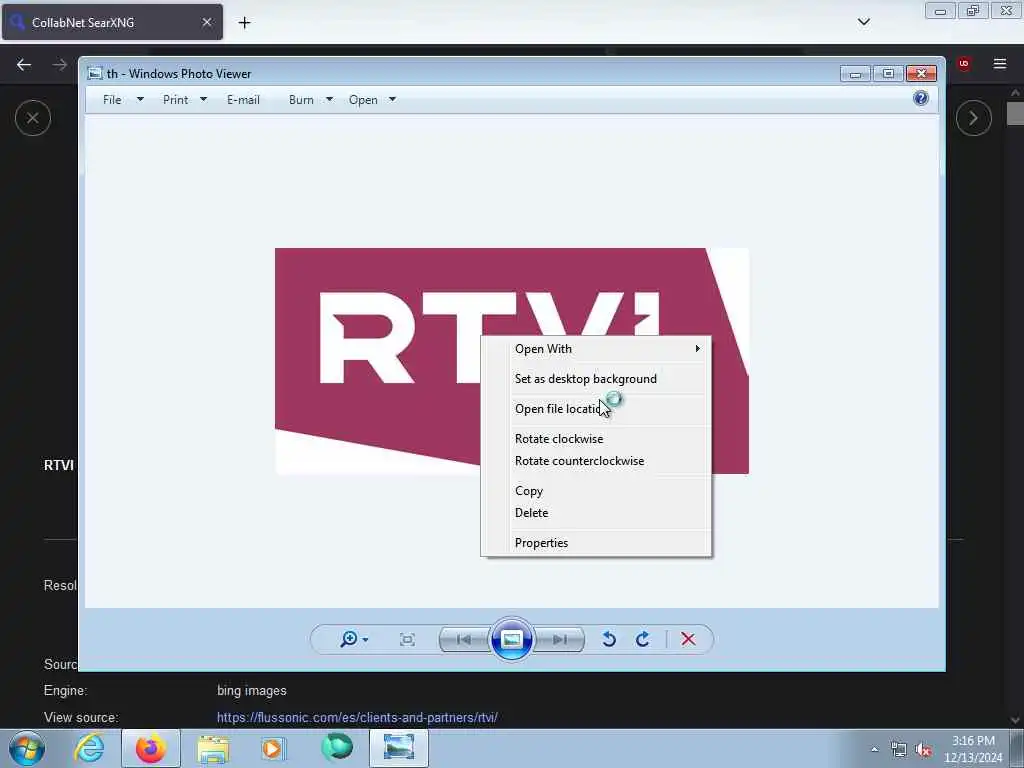
Task: Rotate image counterclockwise from bottom toolbar
Action: (x=609, y=639)
